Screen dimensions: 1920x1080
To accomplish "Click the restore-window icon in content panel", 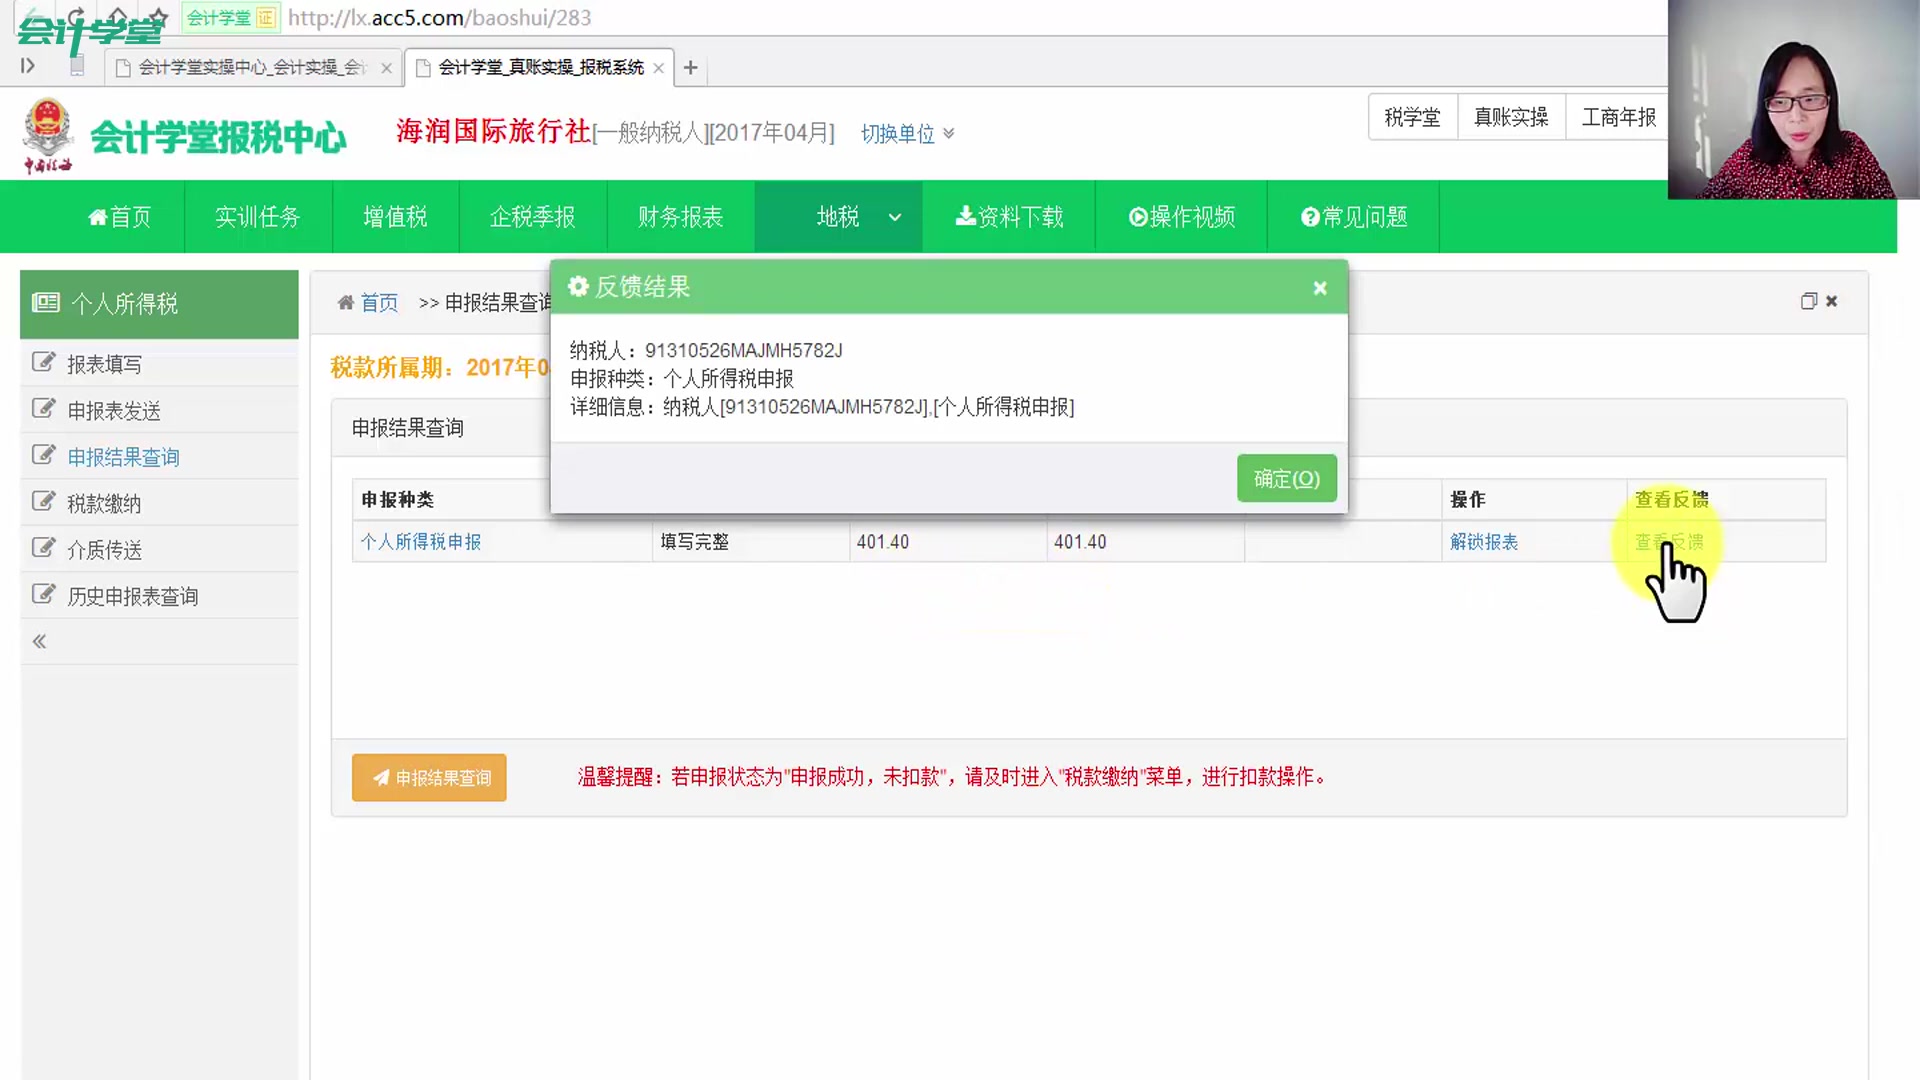I will [x=1808, y=301].
